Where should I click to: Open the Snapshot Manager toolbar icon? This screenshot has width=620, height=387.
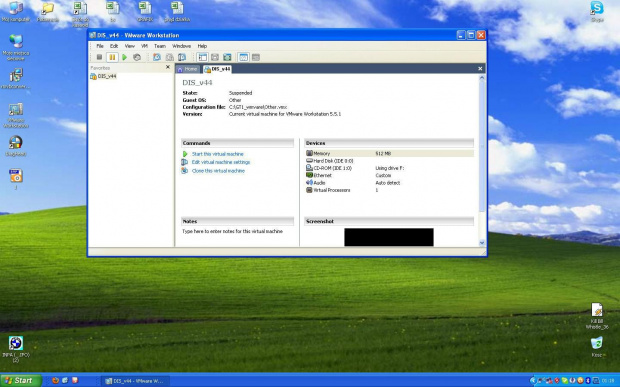pos(182,57)
